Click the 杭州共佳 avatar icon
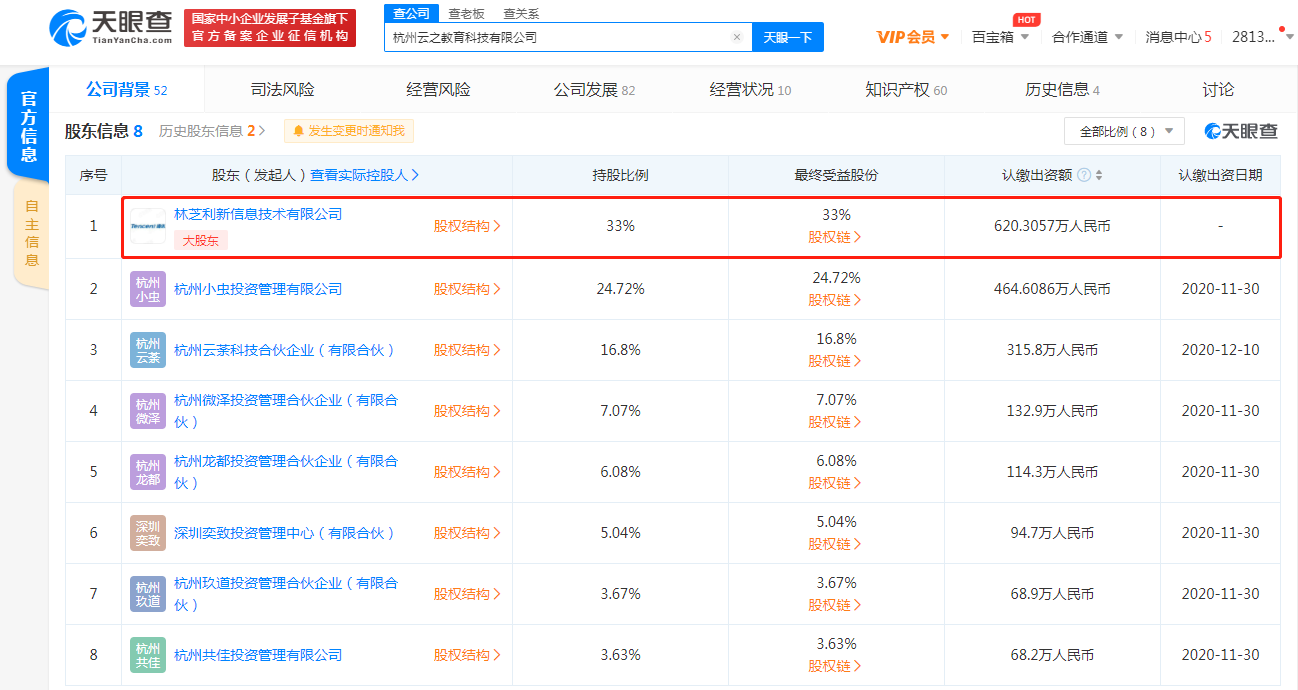 [x=148, y=655]
